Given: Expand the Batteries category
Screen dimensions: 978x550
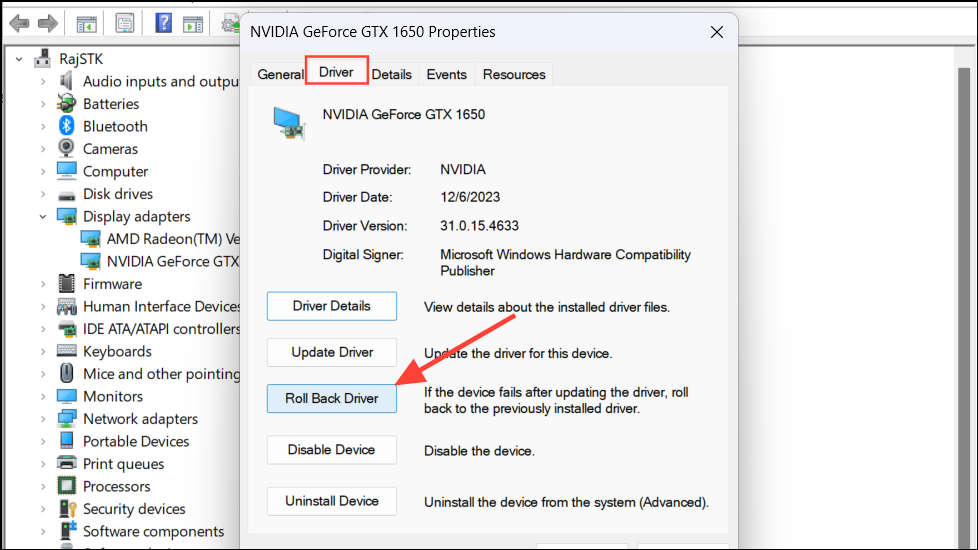Looking at the screenshot, I should 43,104.
